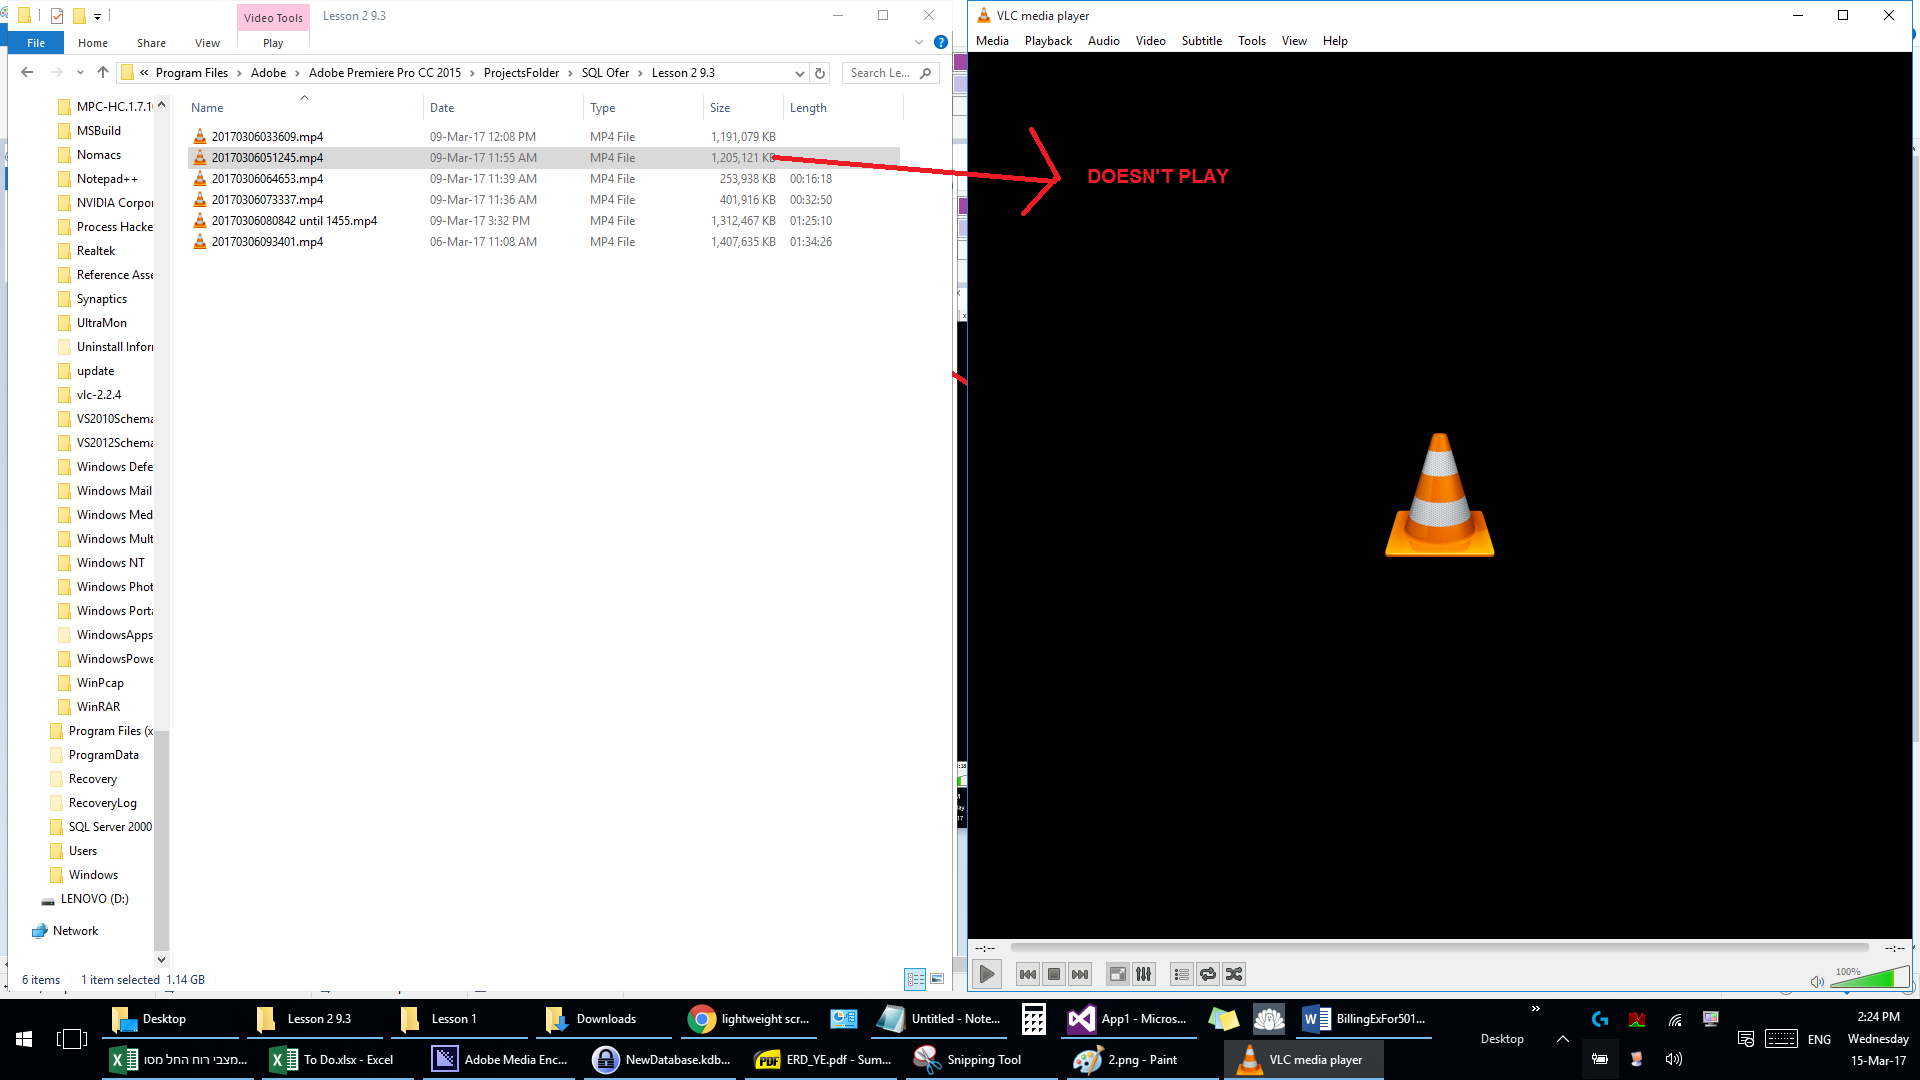Refresh the Lesson 2 9.3 folder
The width and height of the screenshot is (1920, 1080).
[x=820, y=73]
